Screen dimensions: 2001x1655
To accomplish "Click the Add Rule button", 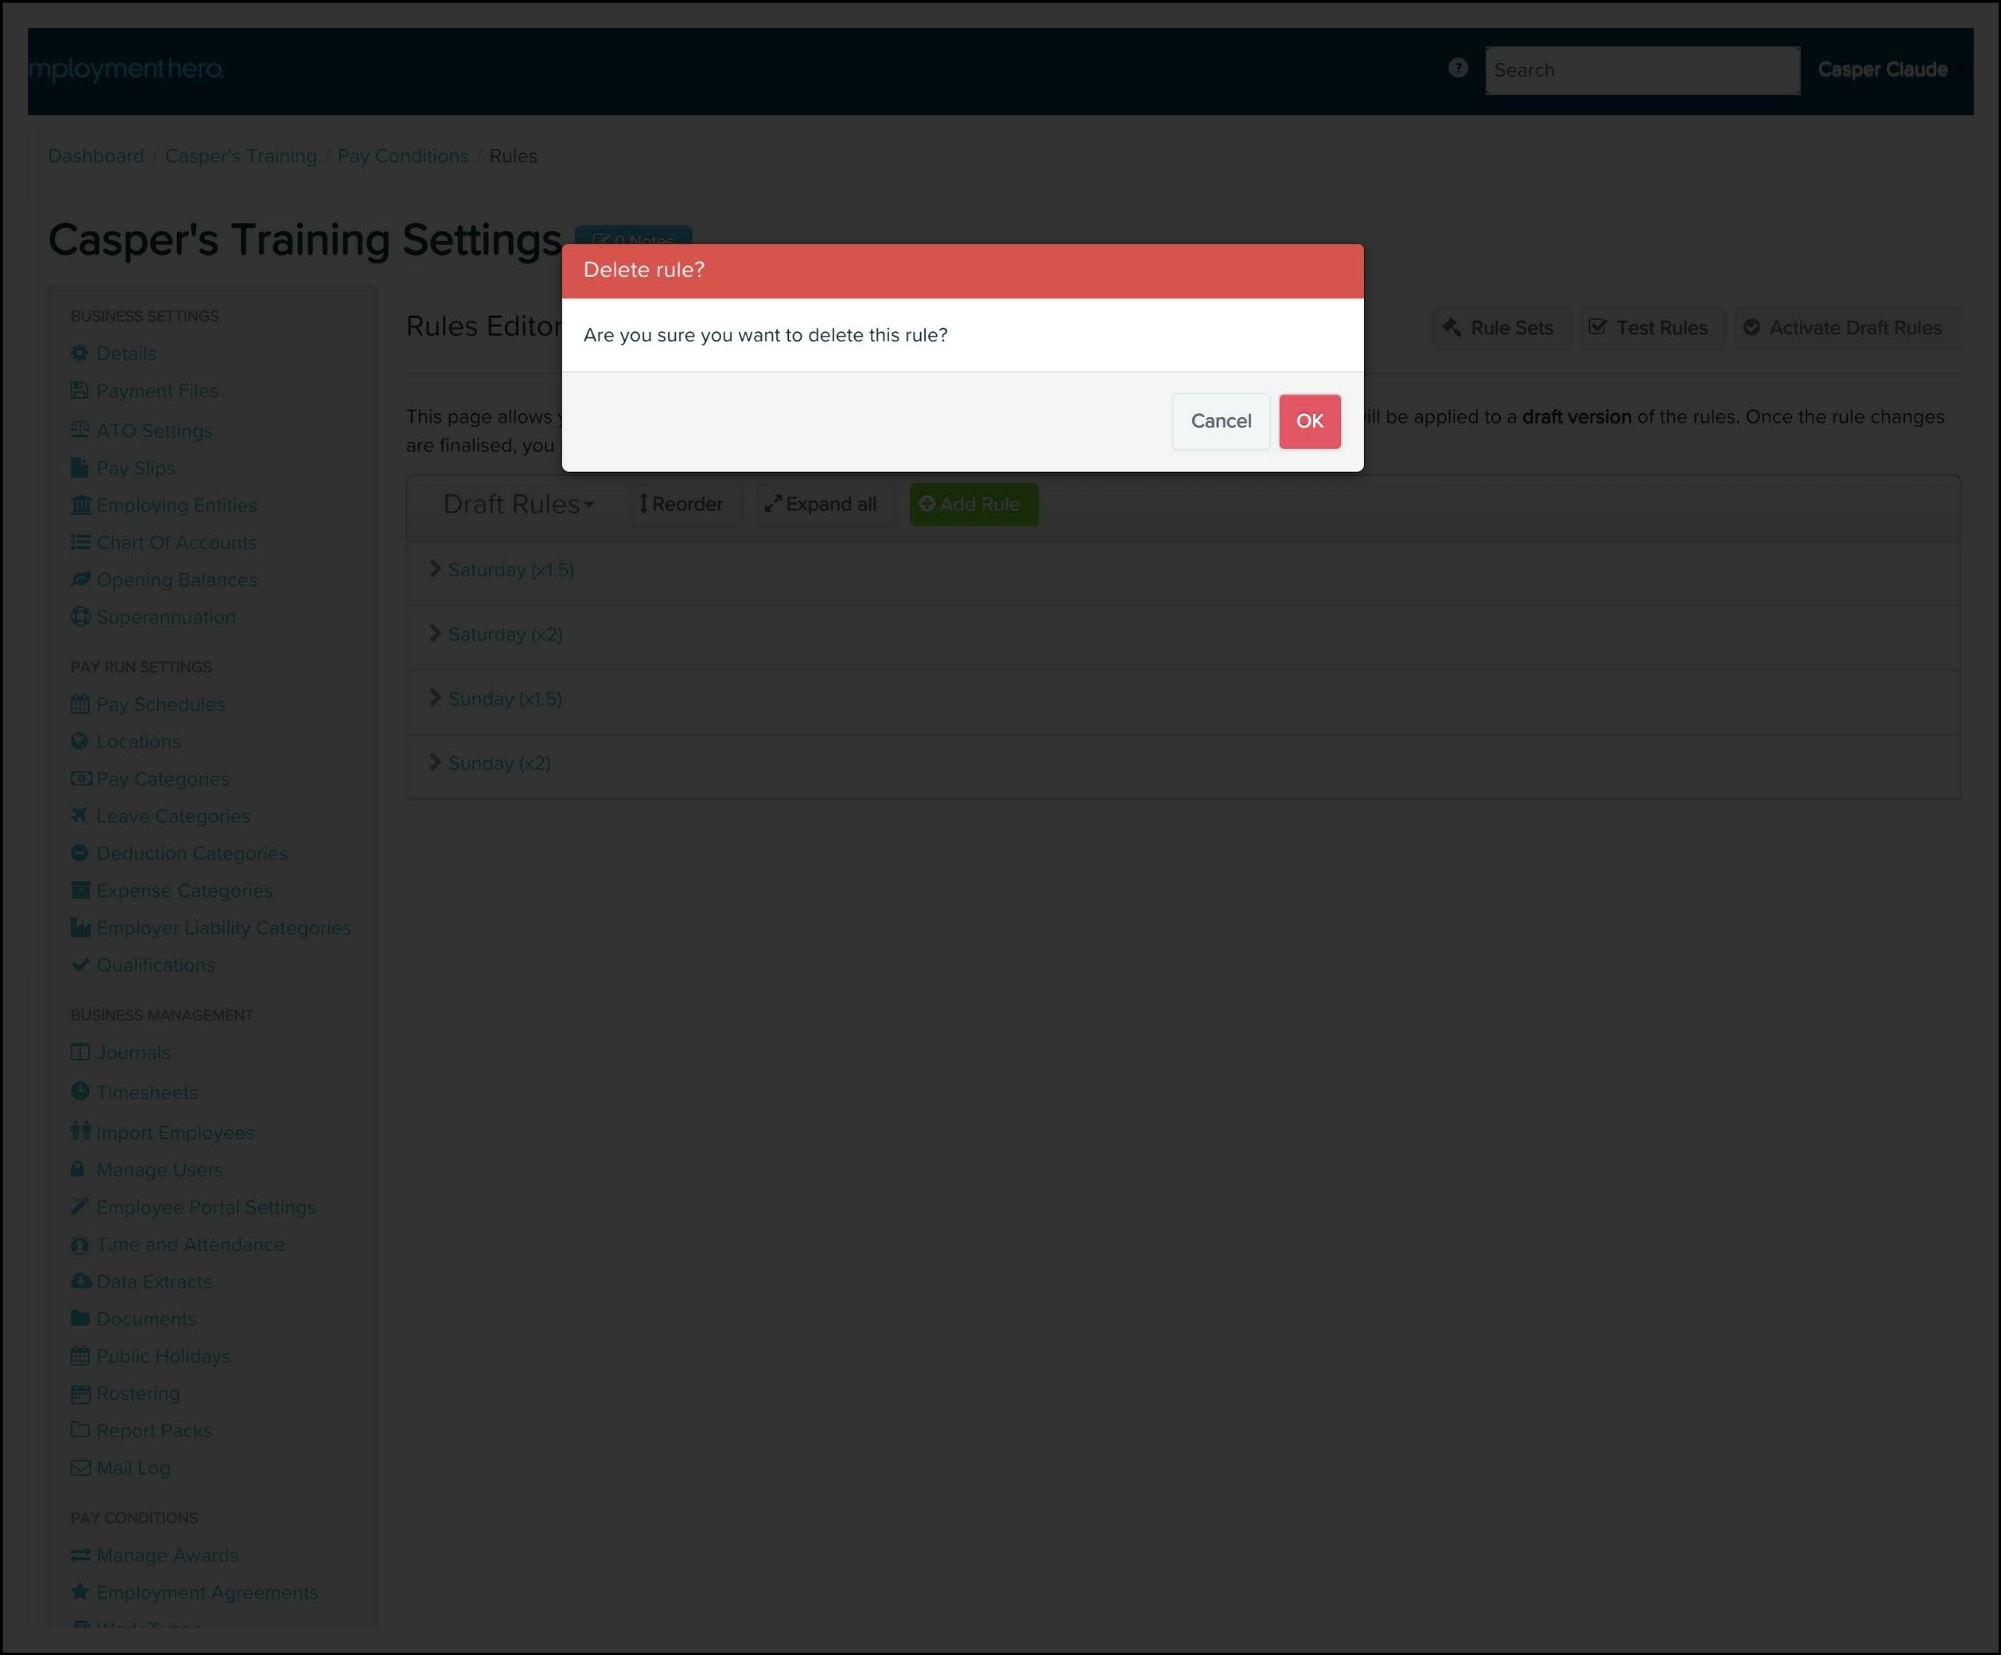I will pos(972,504).
